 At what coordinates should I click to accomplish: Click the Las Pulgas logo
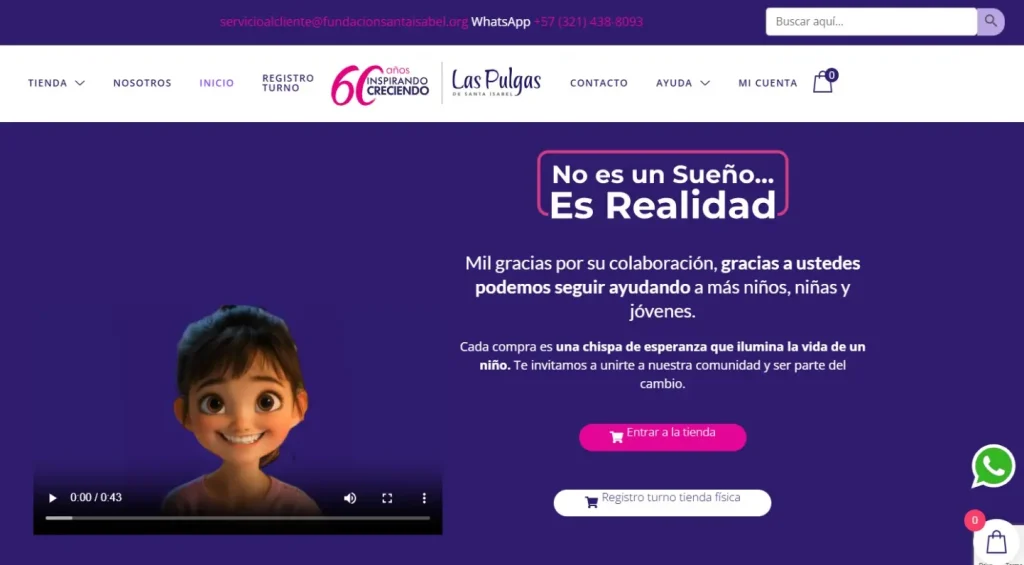coord(496,83)
